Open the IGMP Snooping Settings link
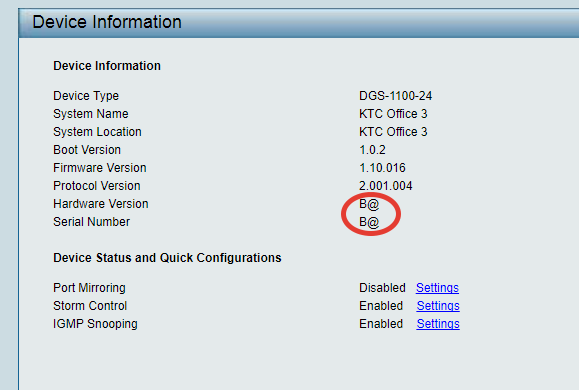Viewport: 579px width, 390px height. tap(438, 324)
